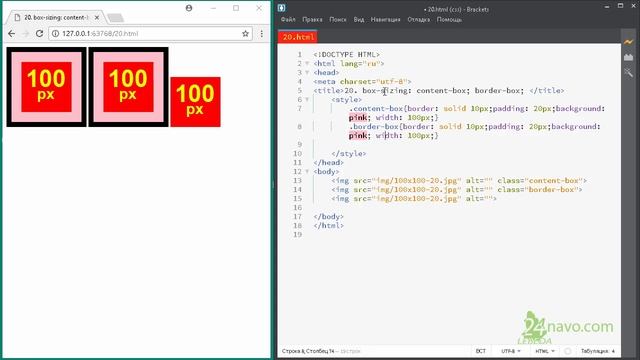Open the Отладка menu
This screenshot has width=640, height=360.
pos(418,19)
